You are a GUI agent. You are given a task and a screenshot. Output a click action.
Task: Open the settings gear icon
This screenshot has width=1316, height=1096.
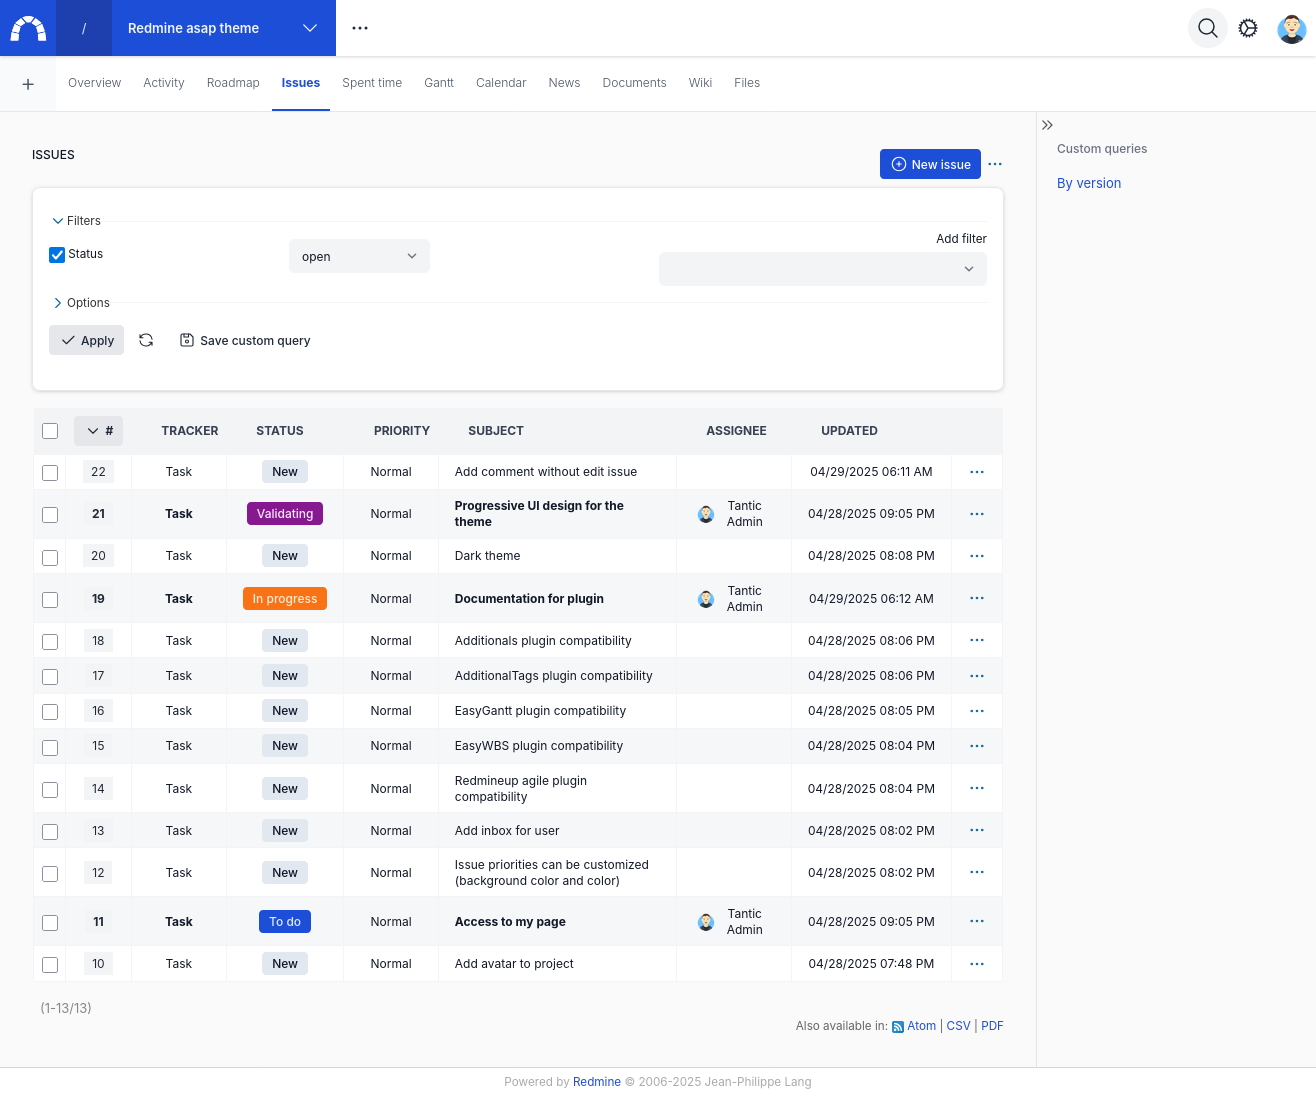point(1248,28)
